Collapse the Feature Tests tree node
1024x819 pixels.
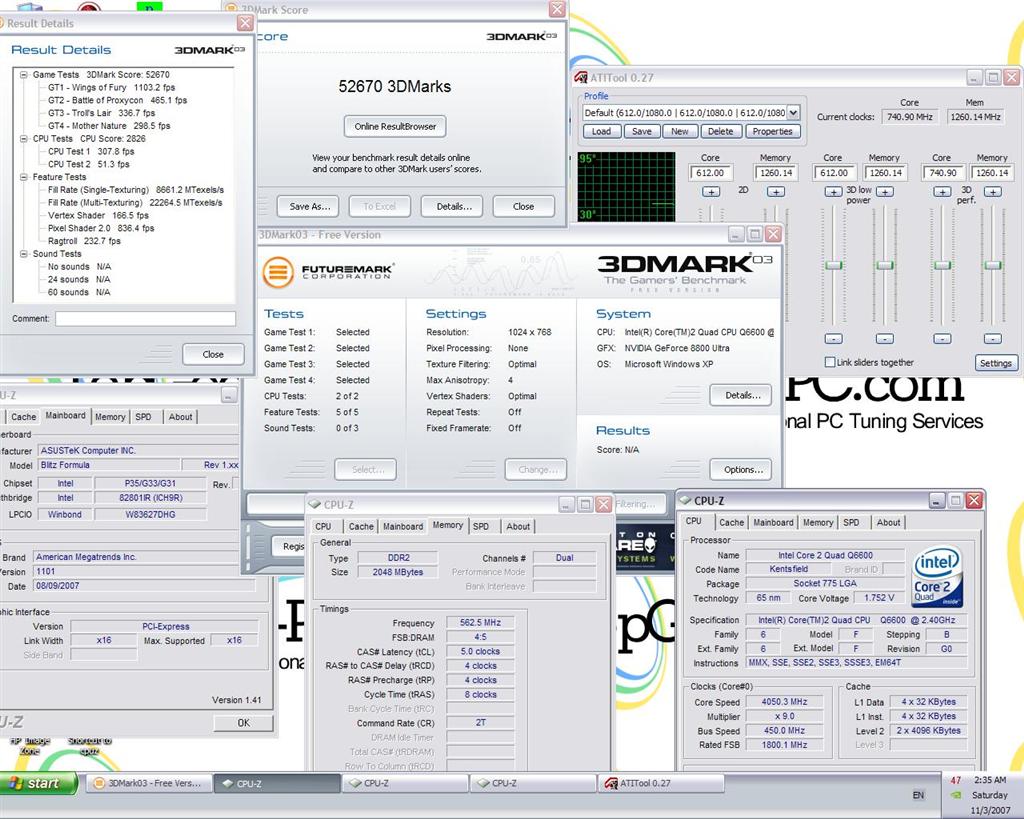pyautogui.click(x=24, y=177)
